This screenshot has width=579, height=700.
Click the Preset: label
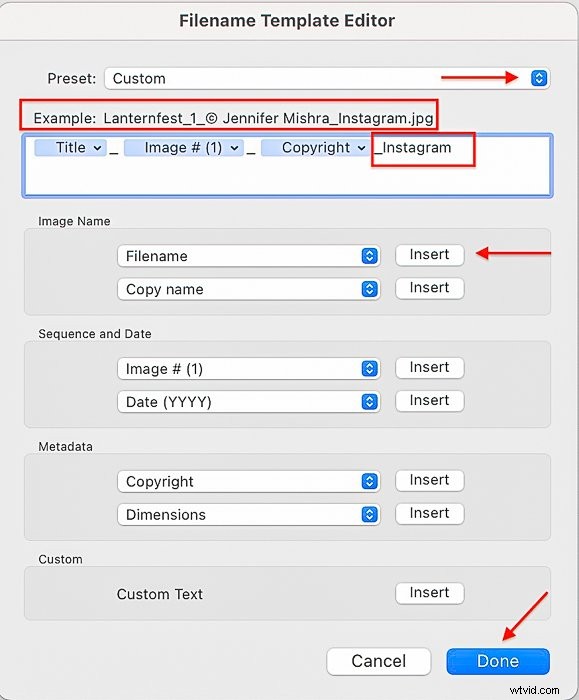(72, 79)
